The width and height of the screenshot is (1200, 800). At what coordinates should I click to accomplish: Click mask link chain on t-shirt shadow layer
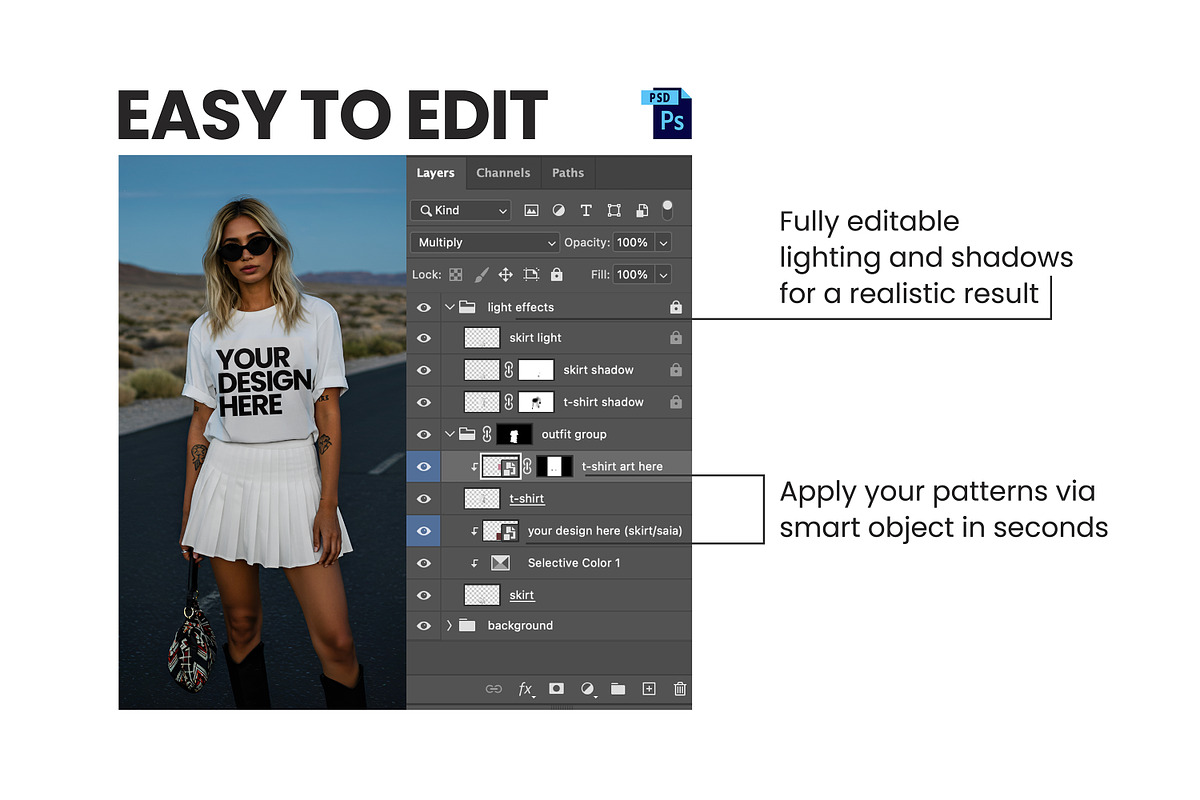(x=508, y=402)
